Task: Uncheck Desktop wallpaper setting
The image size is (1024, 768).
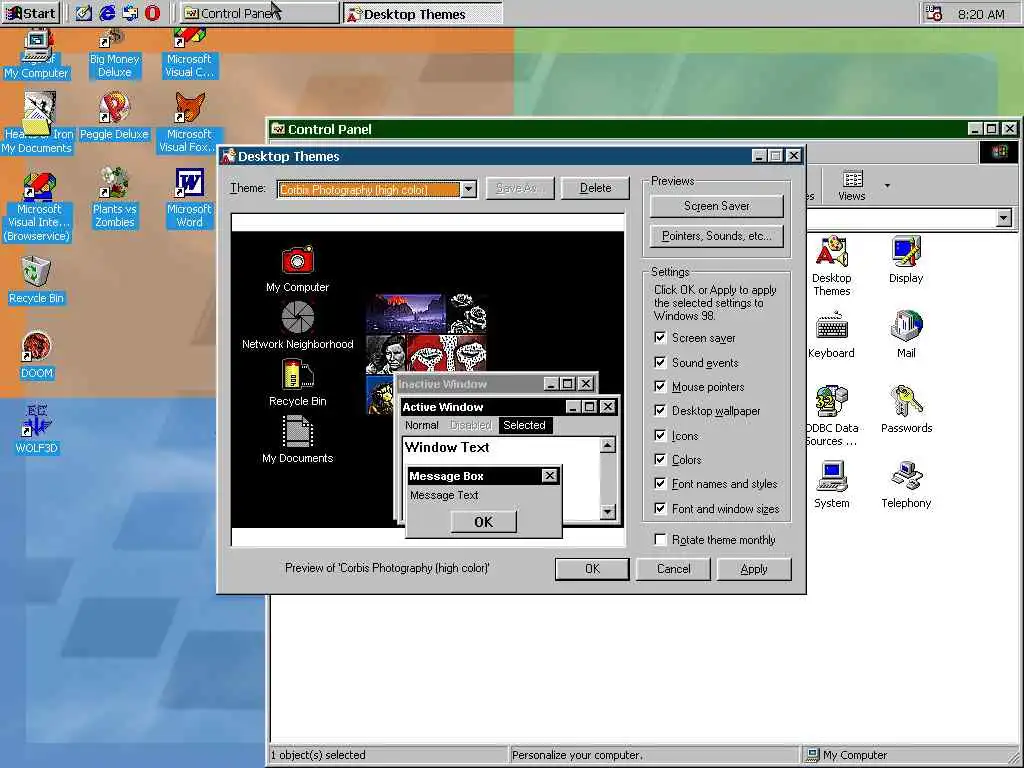Action: (660, 410)
